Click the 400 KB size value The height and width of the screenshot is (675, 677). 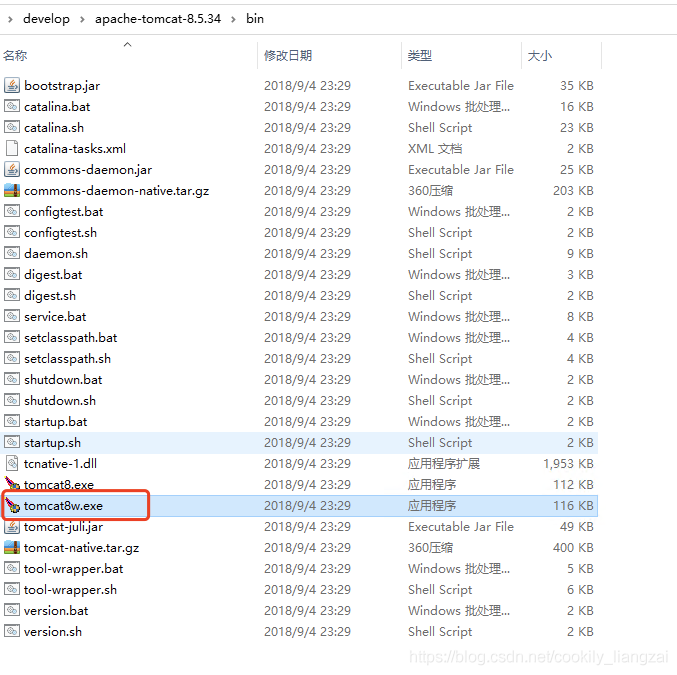(x=573, y=548)
